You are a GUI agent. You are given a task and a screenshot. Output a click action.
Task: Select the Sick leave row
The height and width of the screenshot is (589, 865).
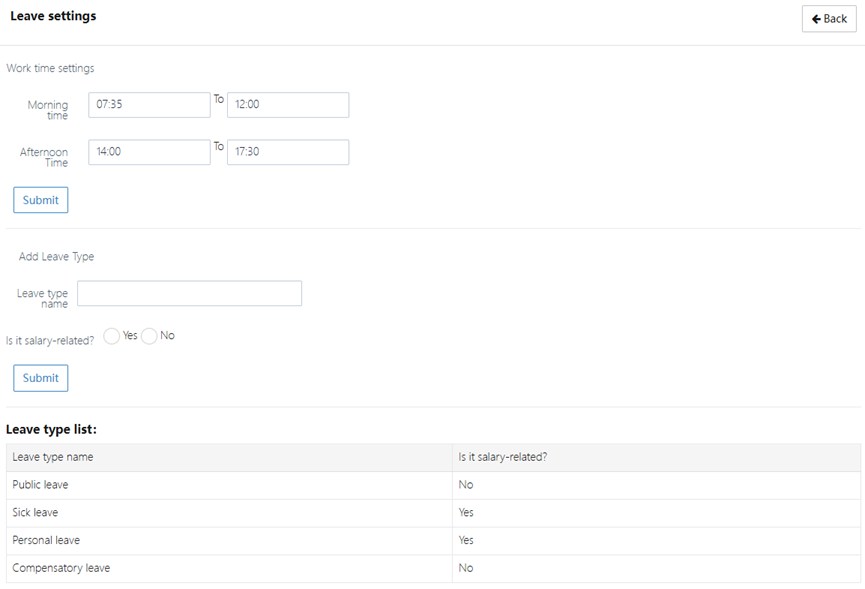click(x=35, y=513)
